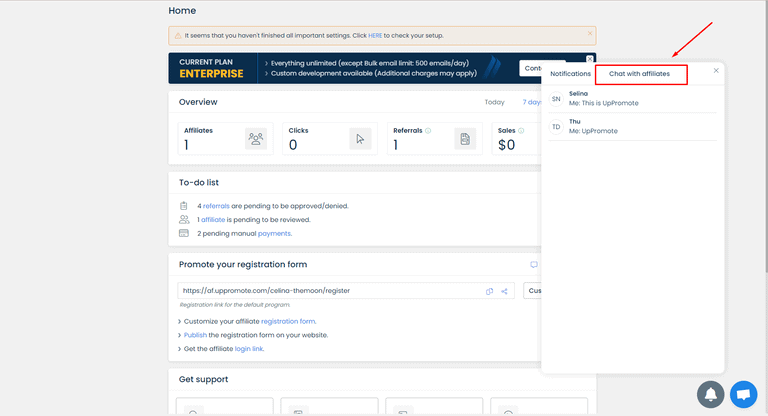Open the pending referrals link in To-do list

tap(216, 205)
